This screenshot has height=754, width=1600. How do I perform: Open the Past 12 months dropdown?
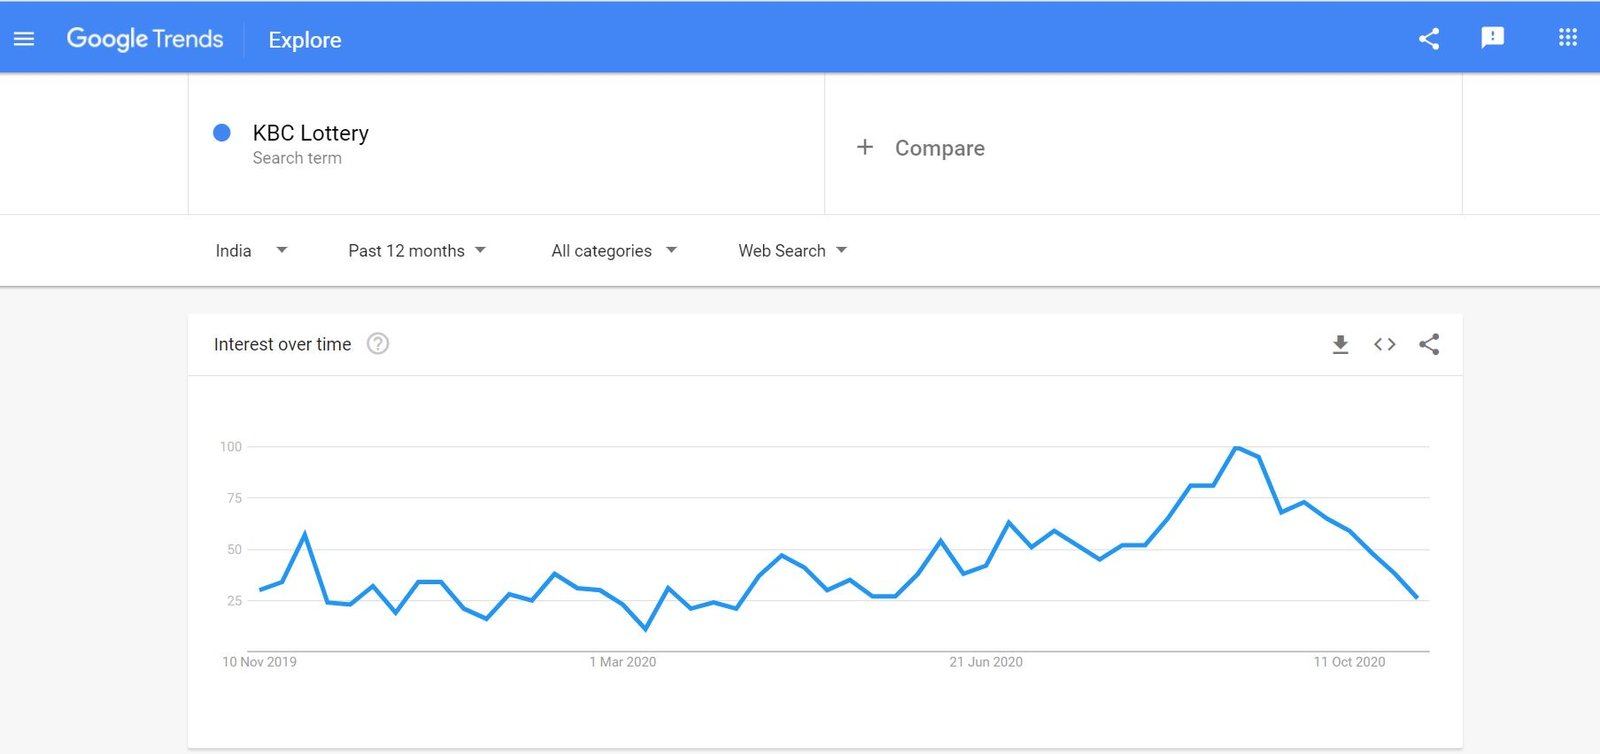pyautogui.click(x=416, y=251)
